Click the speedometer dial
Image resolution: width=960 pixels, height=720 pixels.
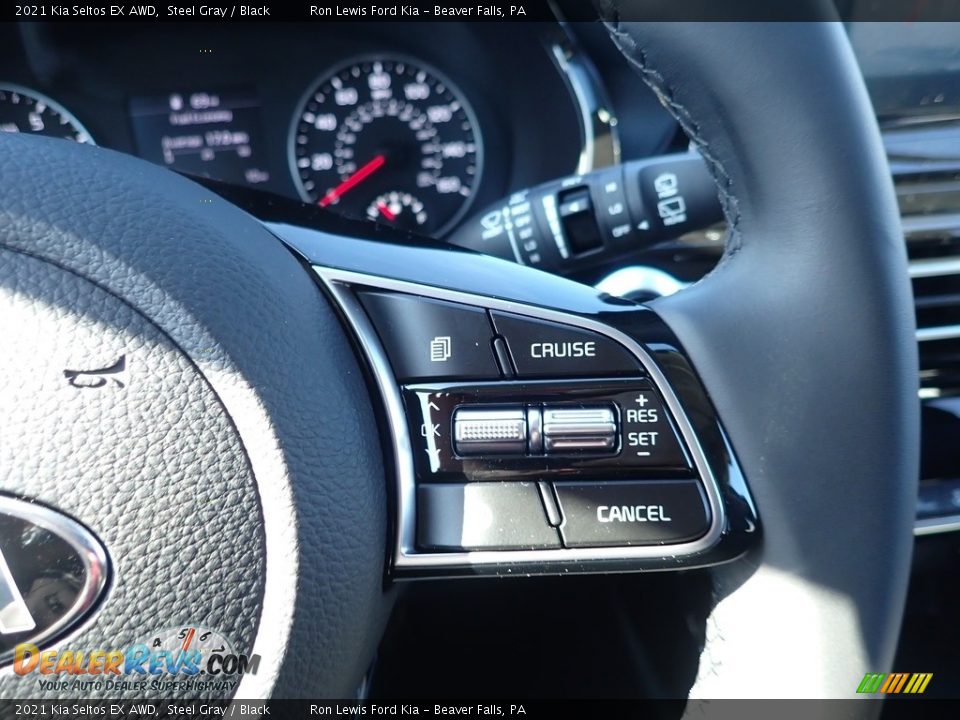[385, 143]
